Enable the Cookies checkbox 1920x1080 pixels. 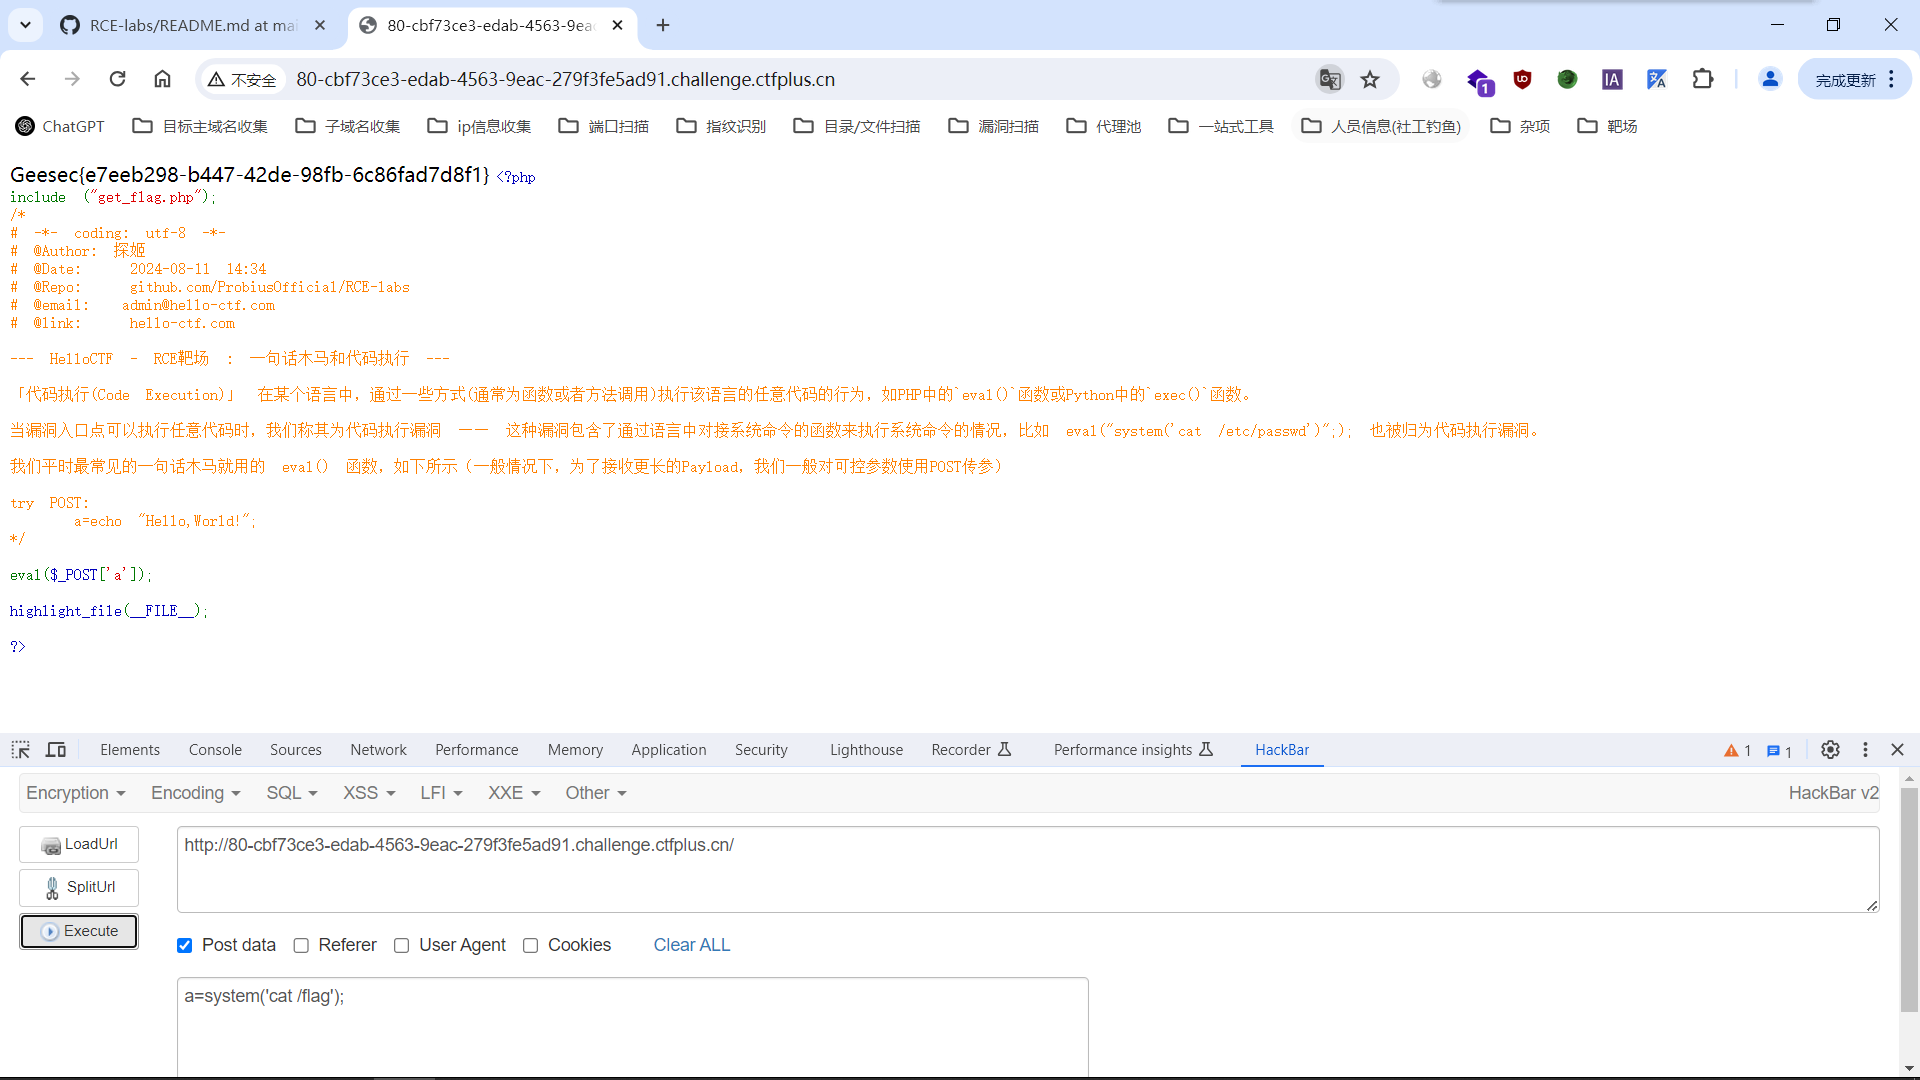[531, 946]
